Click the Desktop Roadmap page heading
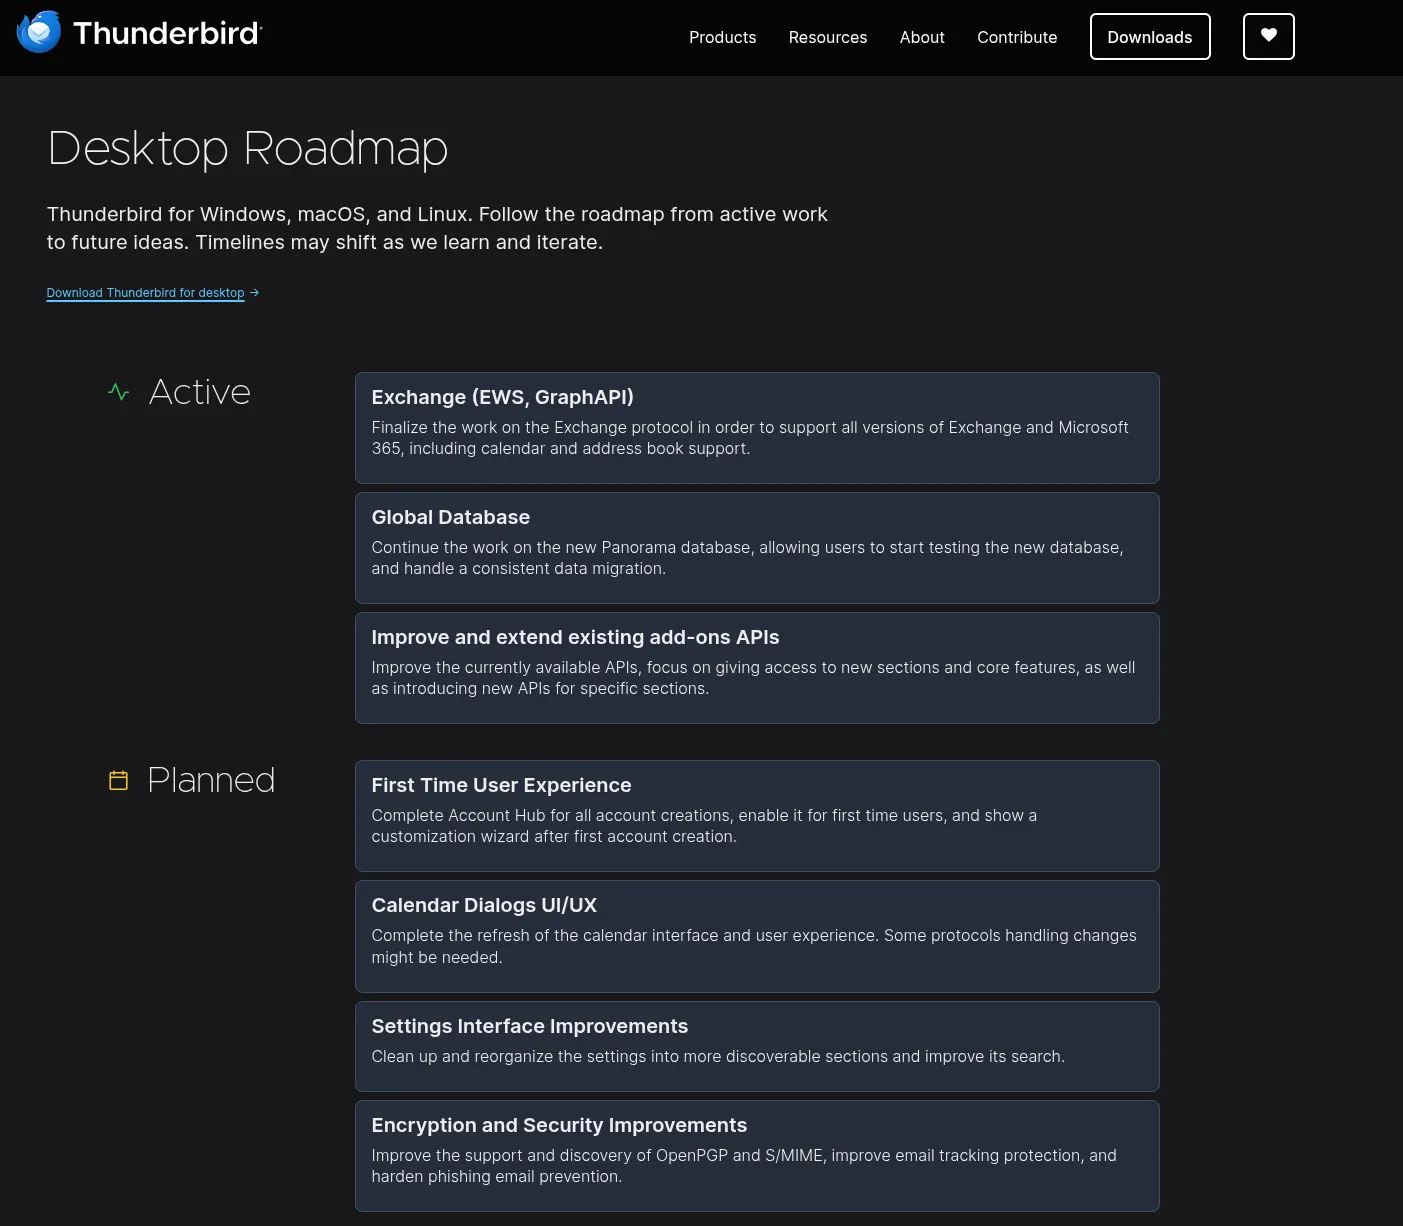 (247, 149)
